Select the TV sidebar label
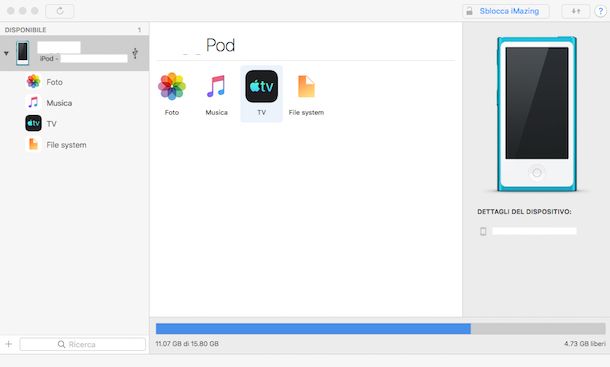This screenshot has width=610, height=367. pos(51,124)
